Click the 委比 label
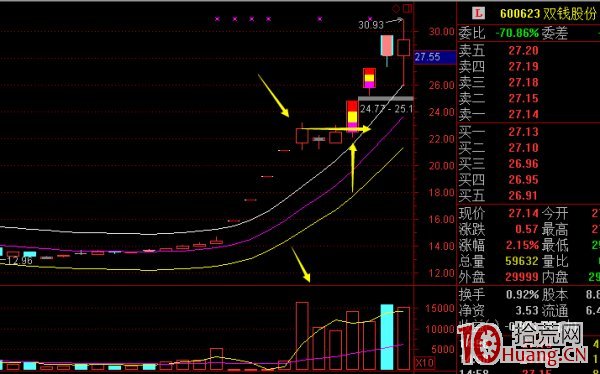Viewport: 600px width, 374px height. [472, 34]
